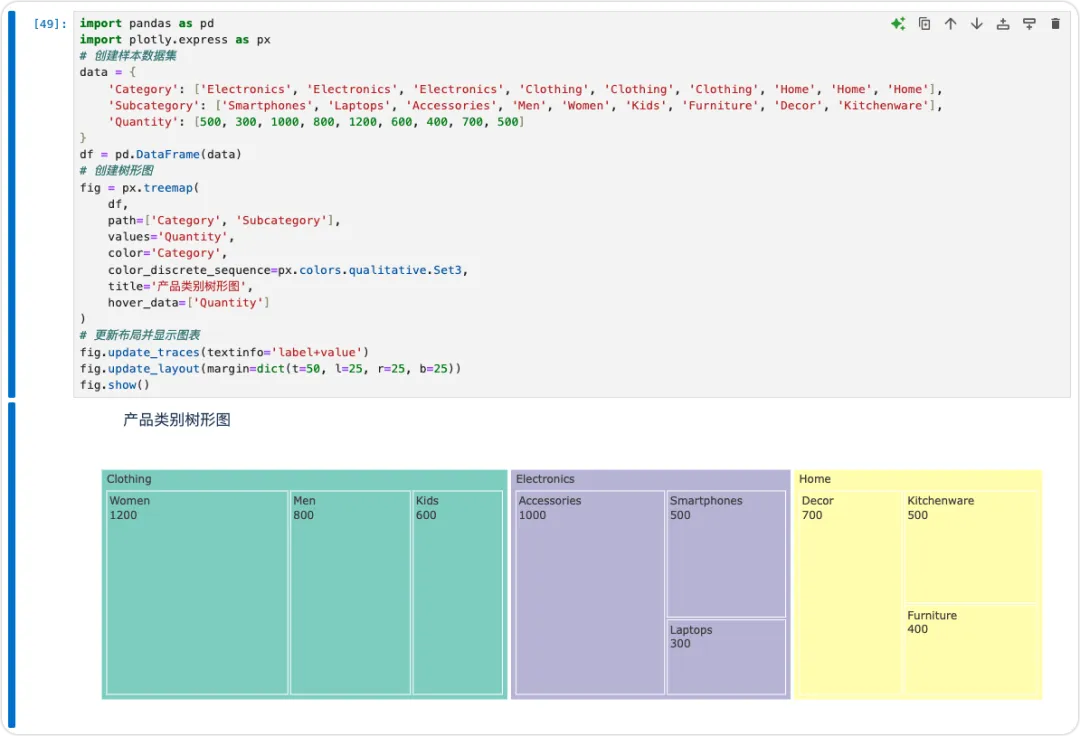Move cell up with arrow icon
This screenshot has height=736, width=1080.
(x=951, y=24)
